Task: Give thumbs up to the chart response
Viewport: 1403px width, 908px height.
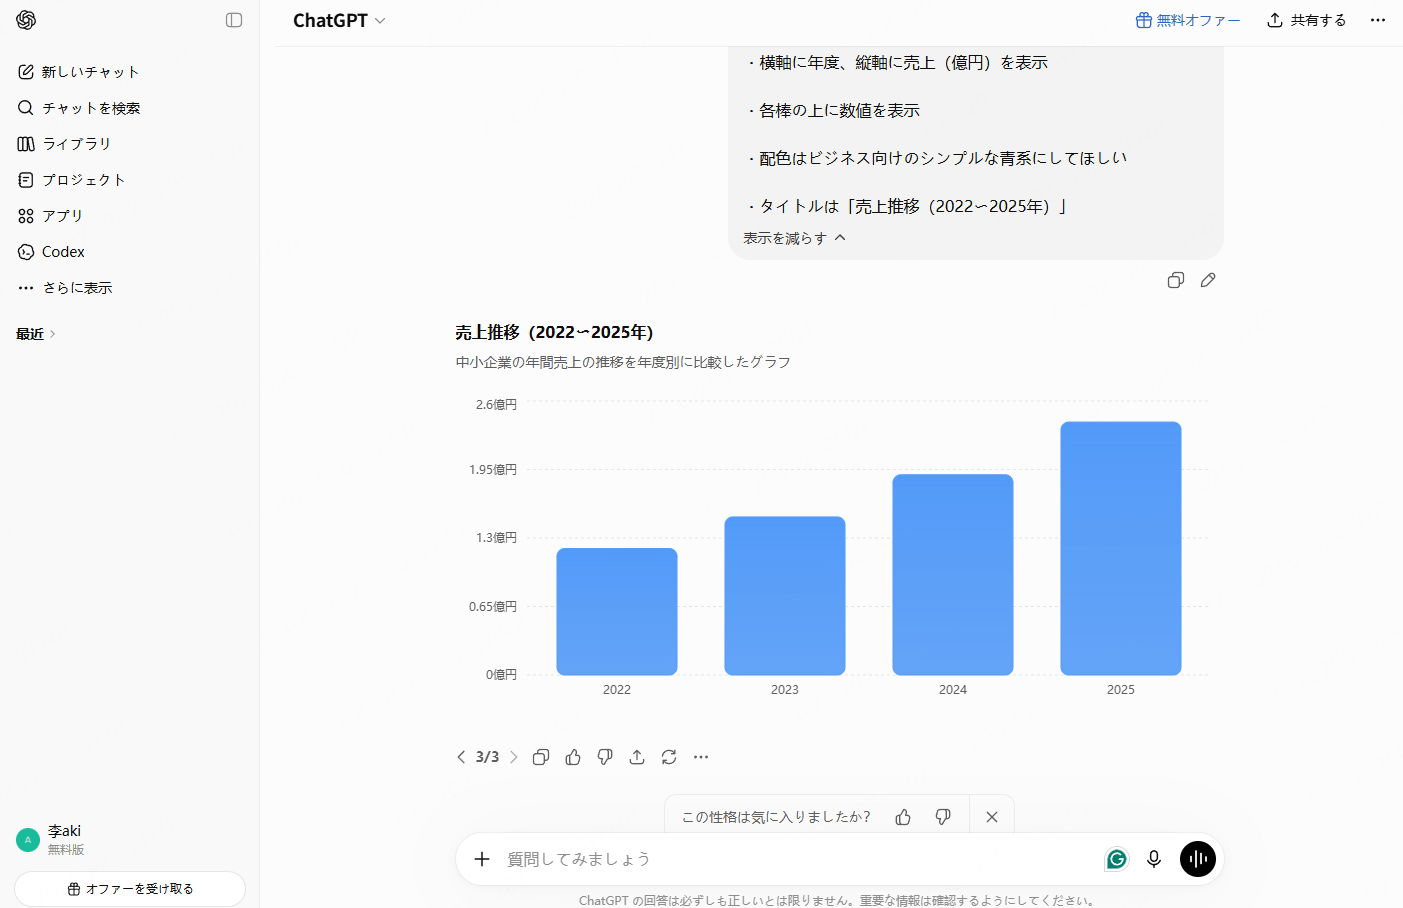Action: tap(573, 757)
